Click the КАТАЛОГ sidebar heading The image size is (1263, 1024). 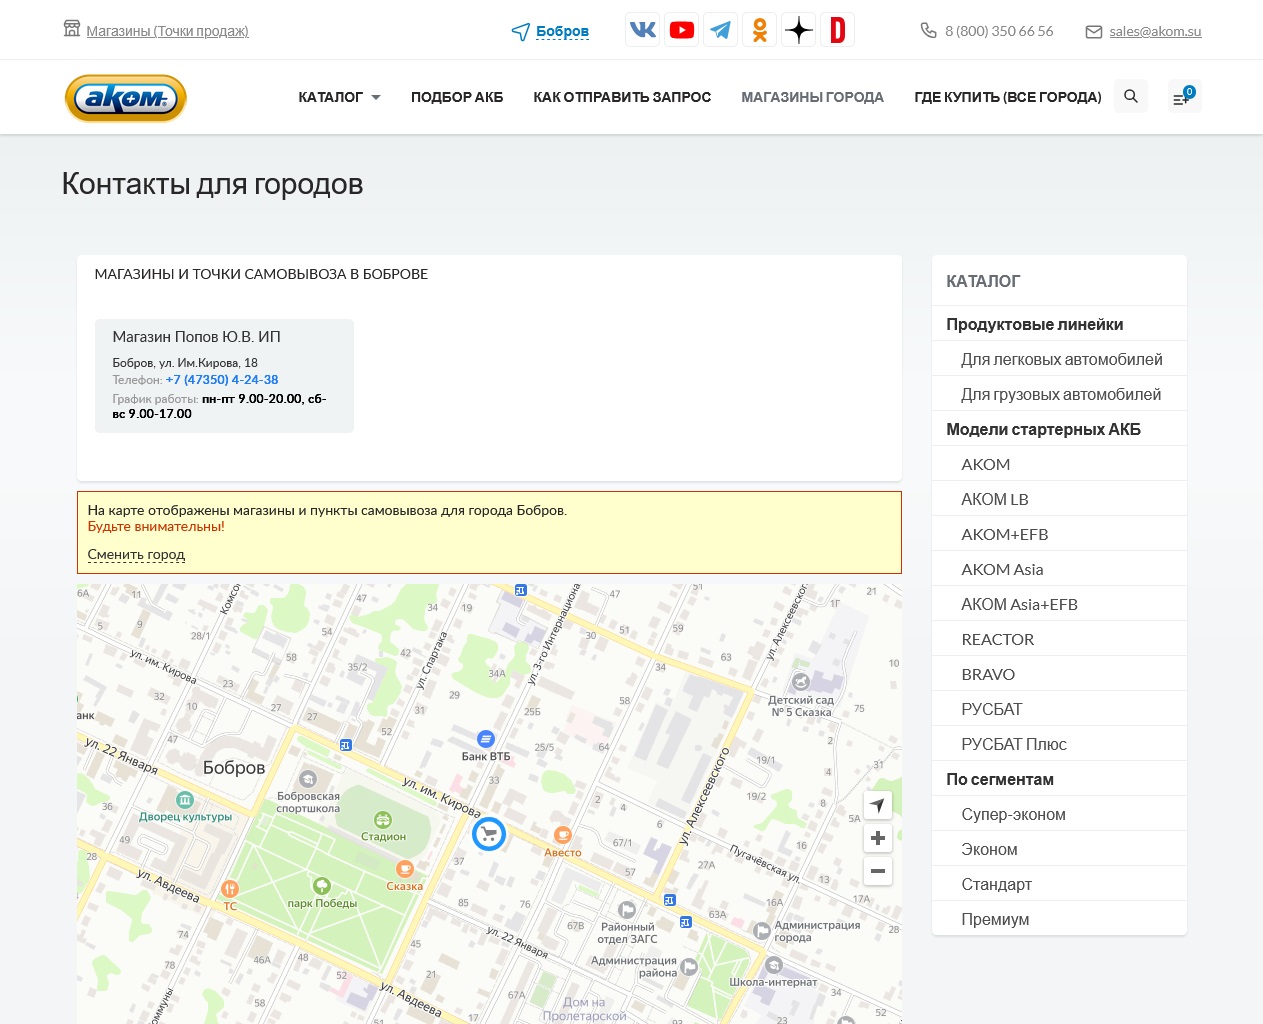(983, 281)
